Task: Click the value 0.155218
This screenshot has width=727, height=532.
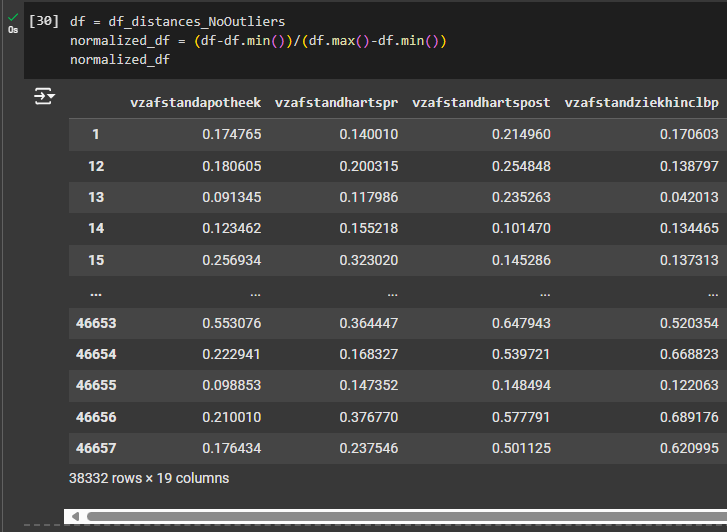Action: tap(369, 228)
